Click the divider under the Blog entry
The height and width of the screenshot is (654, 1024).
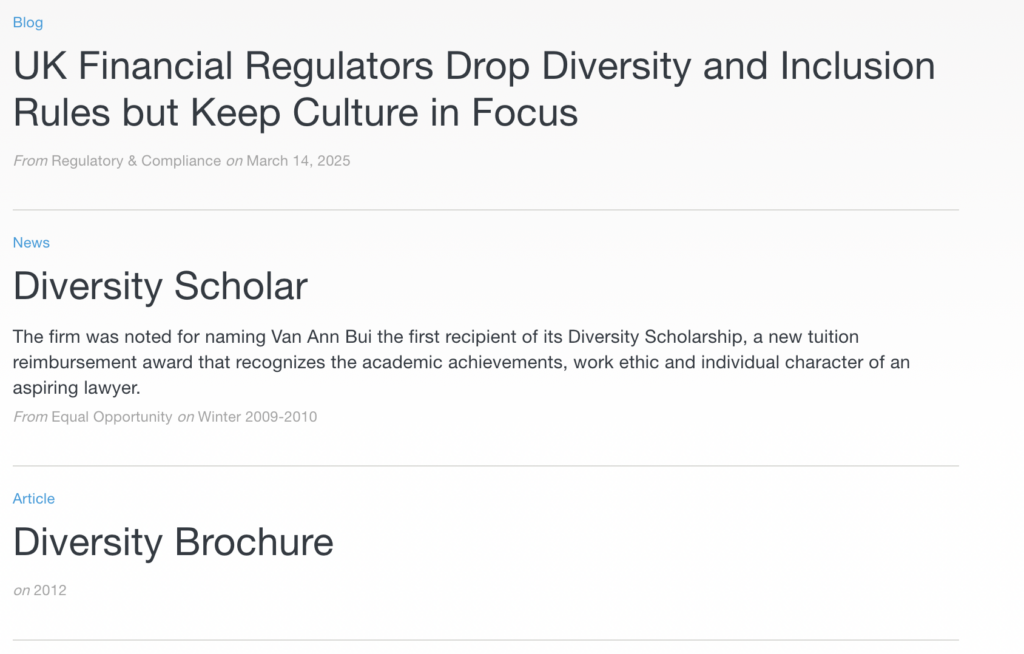[486, 210]
